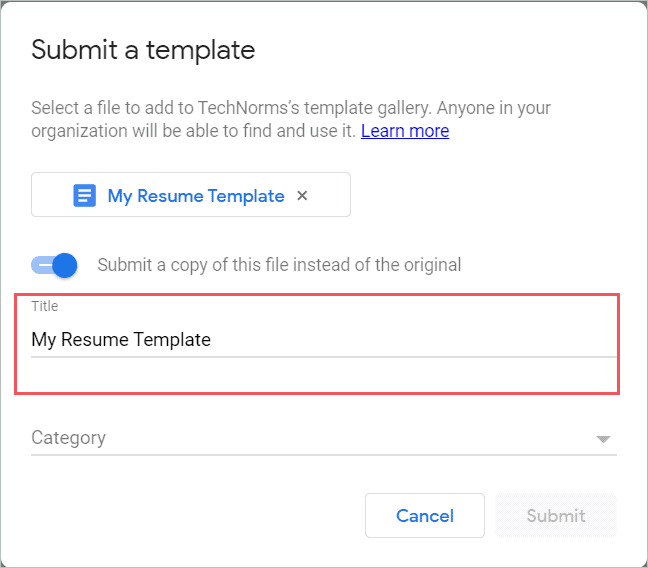Click the My Resume Template file chip name
648x568 pixels.
(196, 196)
